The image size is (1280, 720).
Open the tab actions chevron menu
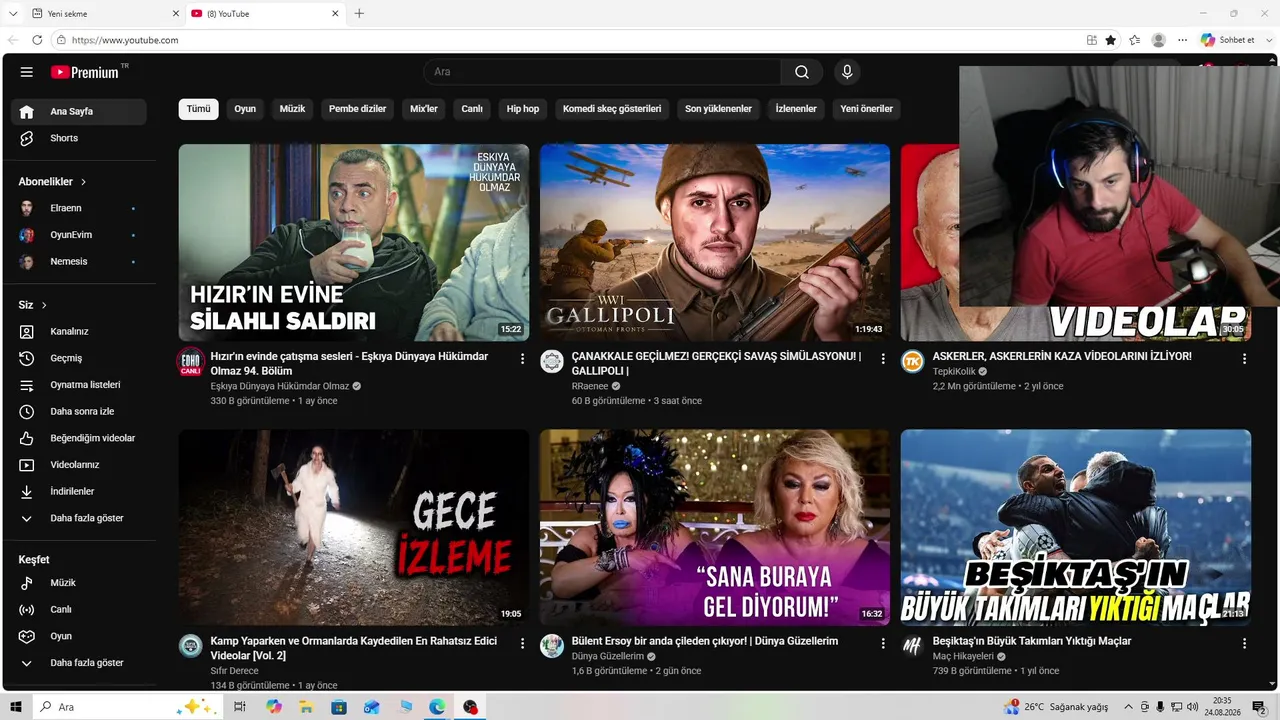point(13,13)
